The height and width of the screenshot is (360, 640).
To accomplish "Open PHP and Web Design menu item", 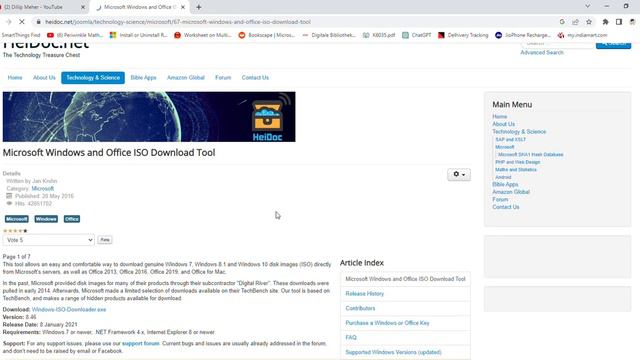I will (x=518, y=162).
